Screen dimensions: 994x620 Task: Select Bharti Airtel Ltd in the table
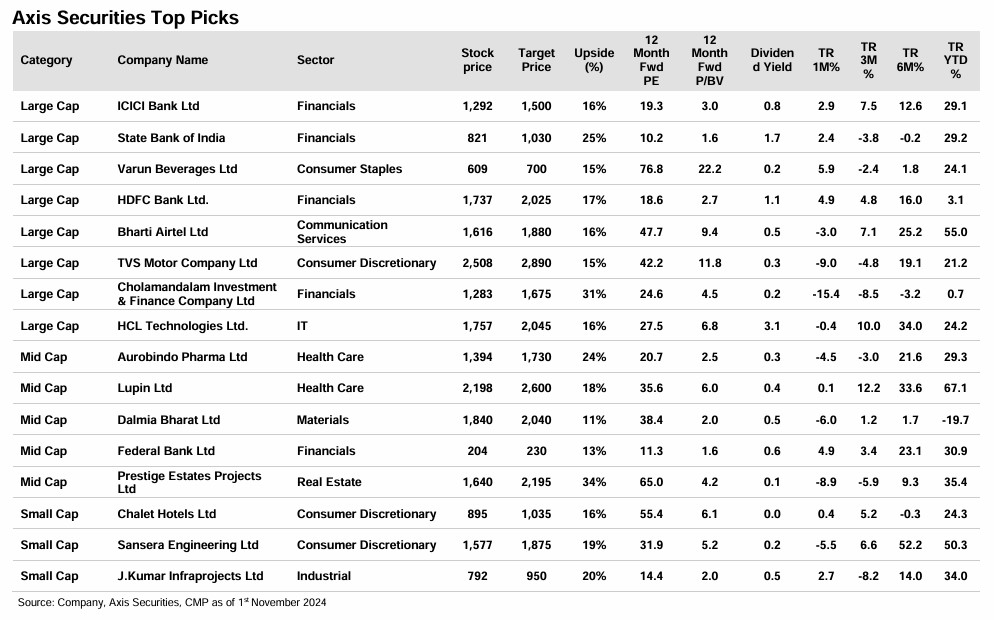click(x=163, y=232)
